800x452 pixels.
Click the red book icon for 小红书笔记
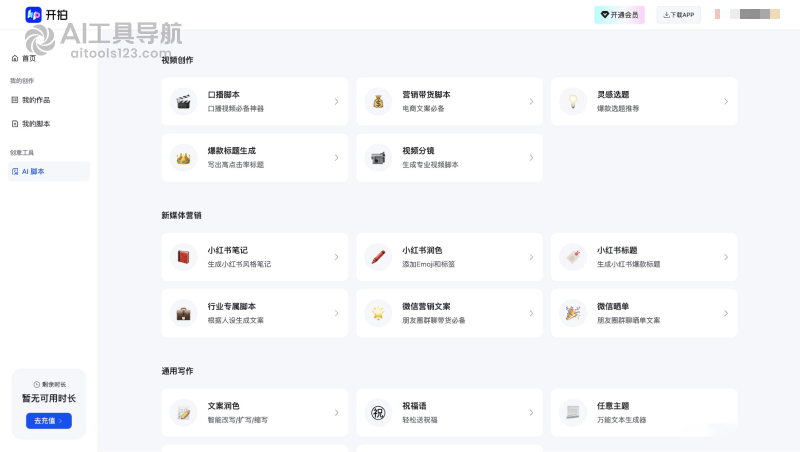tap(183, 257)
